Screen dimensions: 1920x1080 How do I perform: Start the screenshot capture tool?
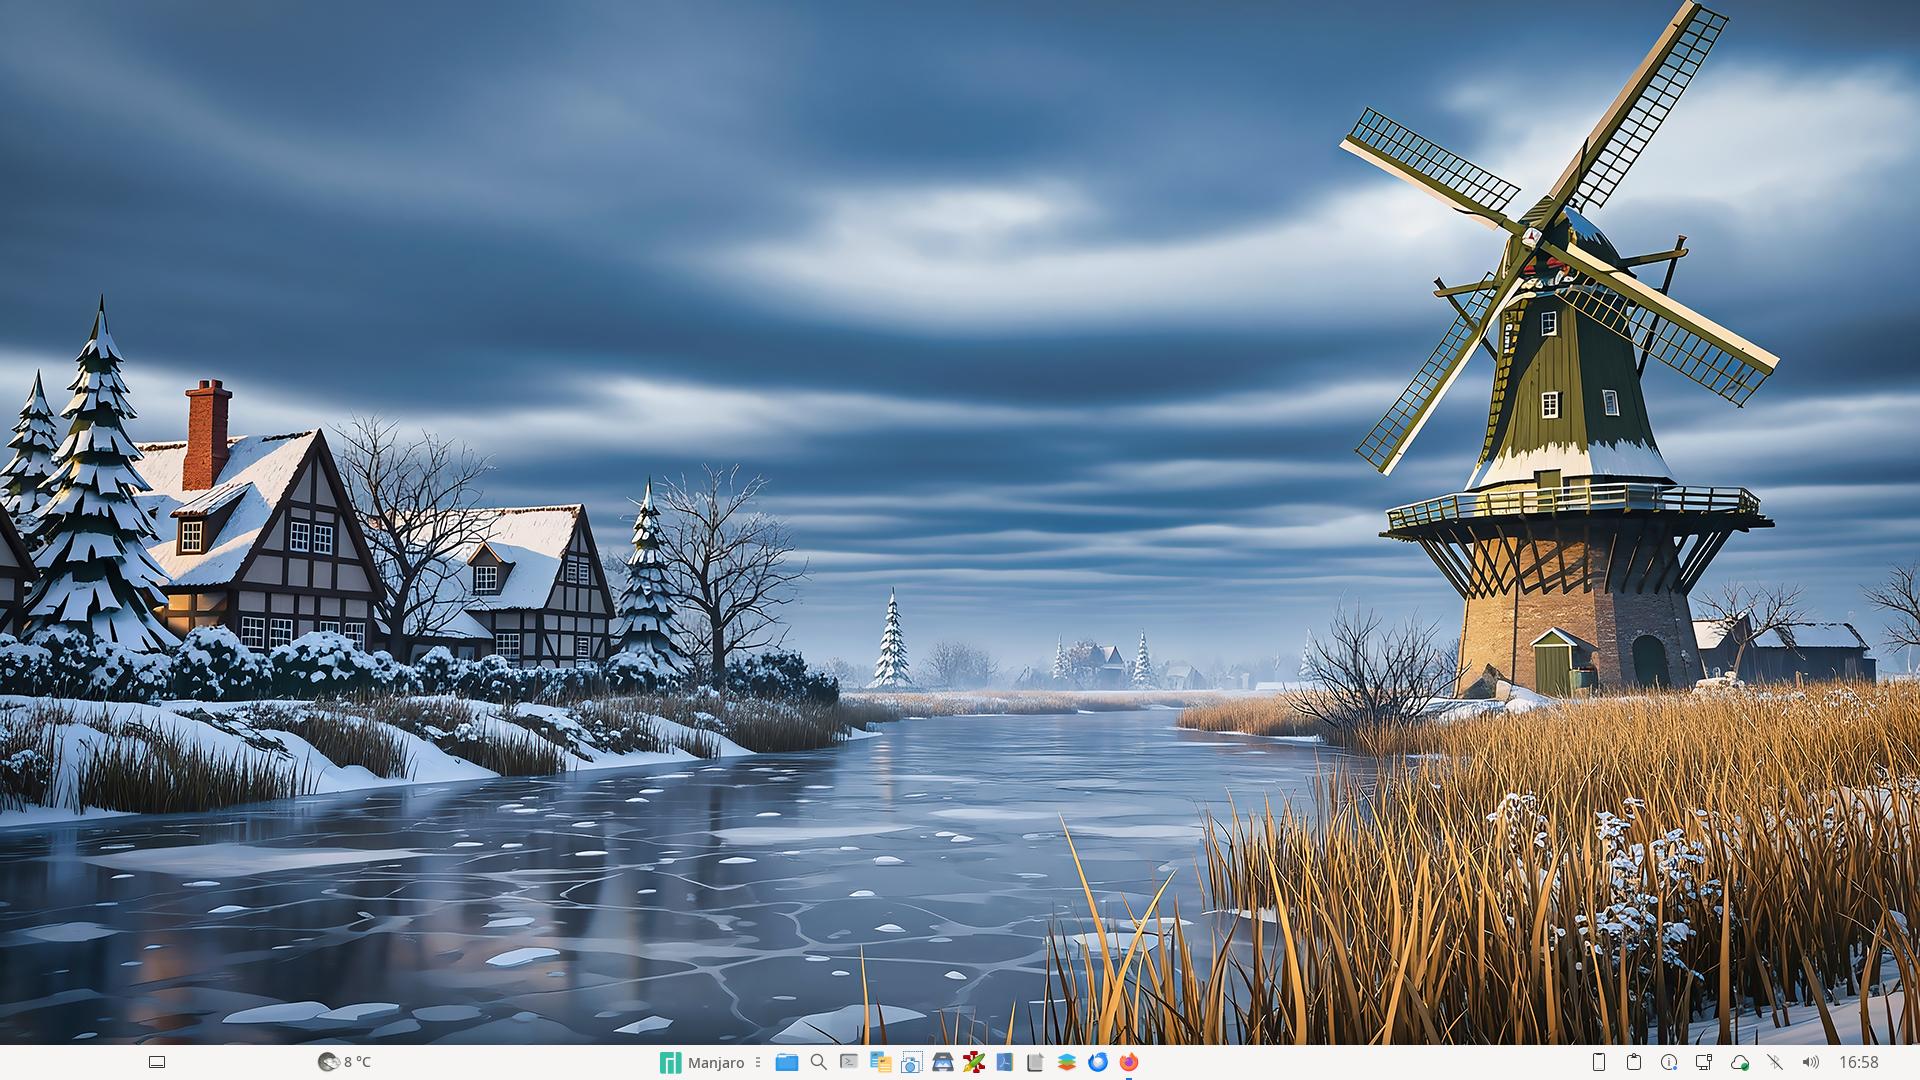[911, 1062]
